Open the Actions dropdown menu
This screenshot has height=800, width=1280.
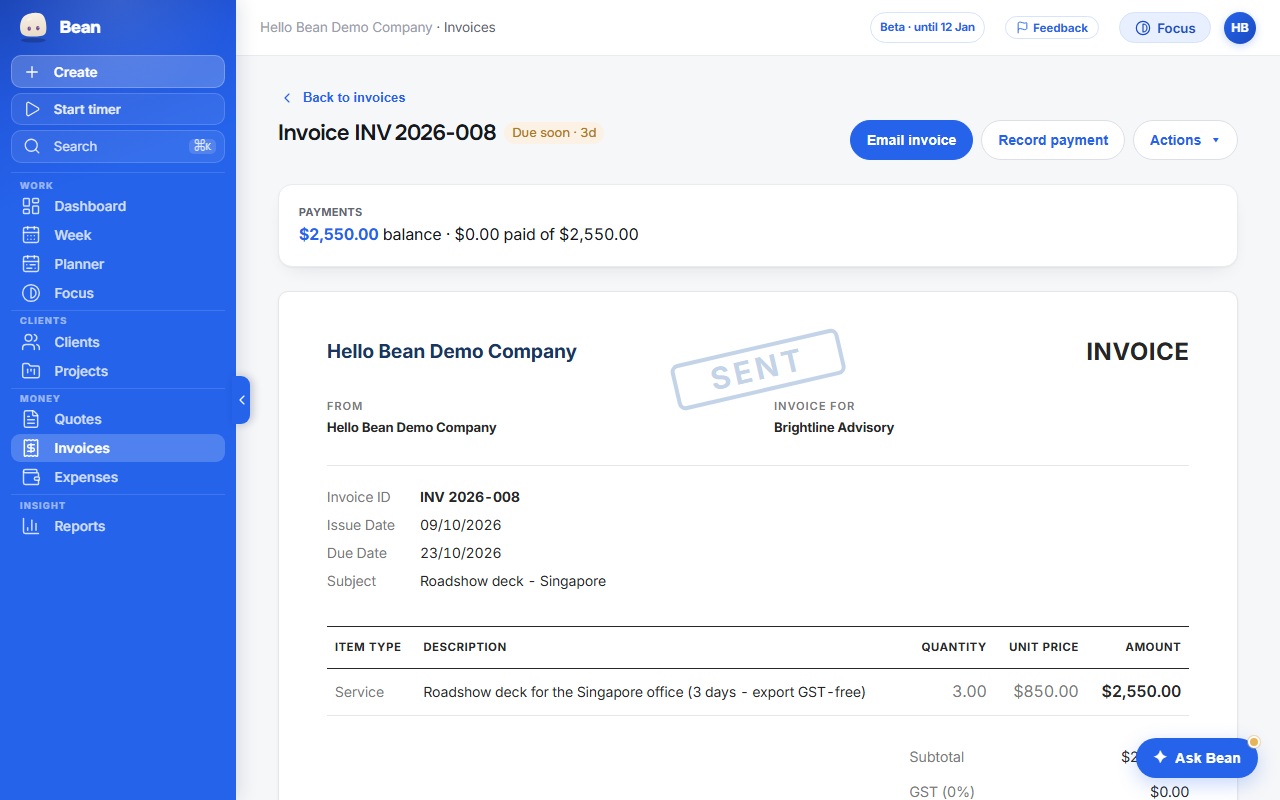coord(1185,140)
